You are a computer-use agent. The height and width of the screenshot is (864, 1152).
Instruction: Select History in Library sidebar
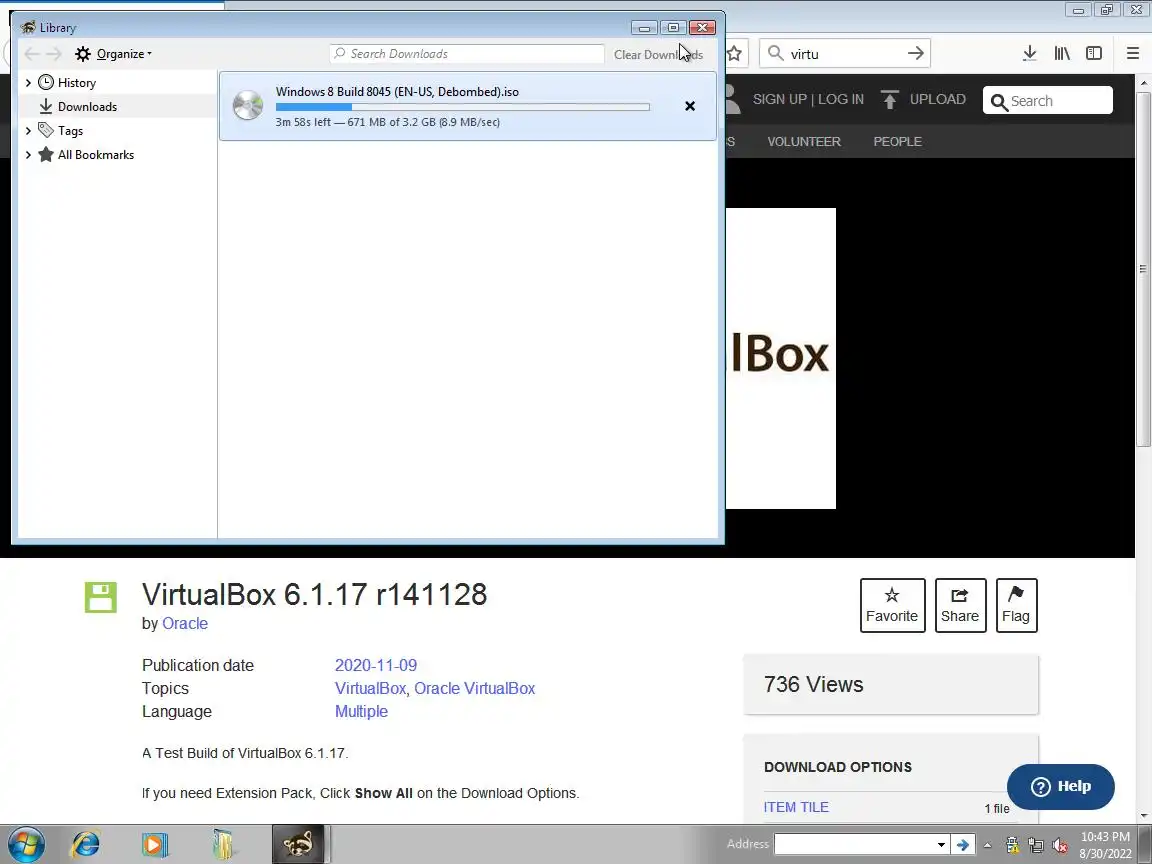(x=76, y=83)
